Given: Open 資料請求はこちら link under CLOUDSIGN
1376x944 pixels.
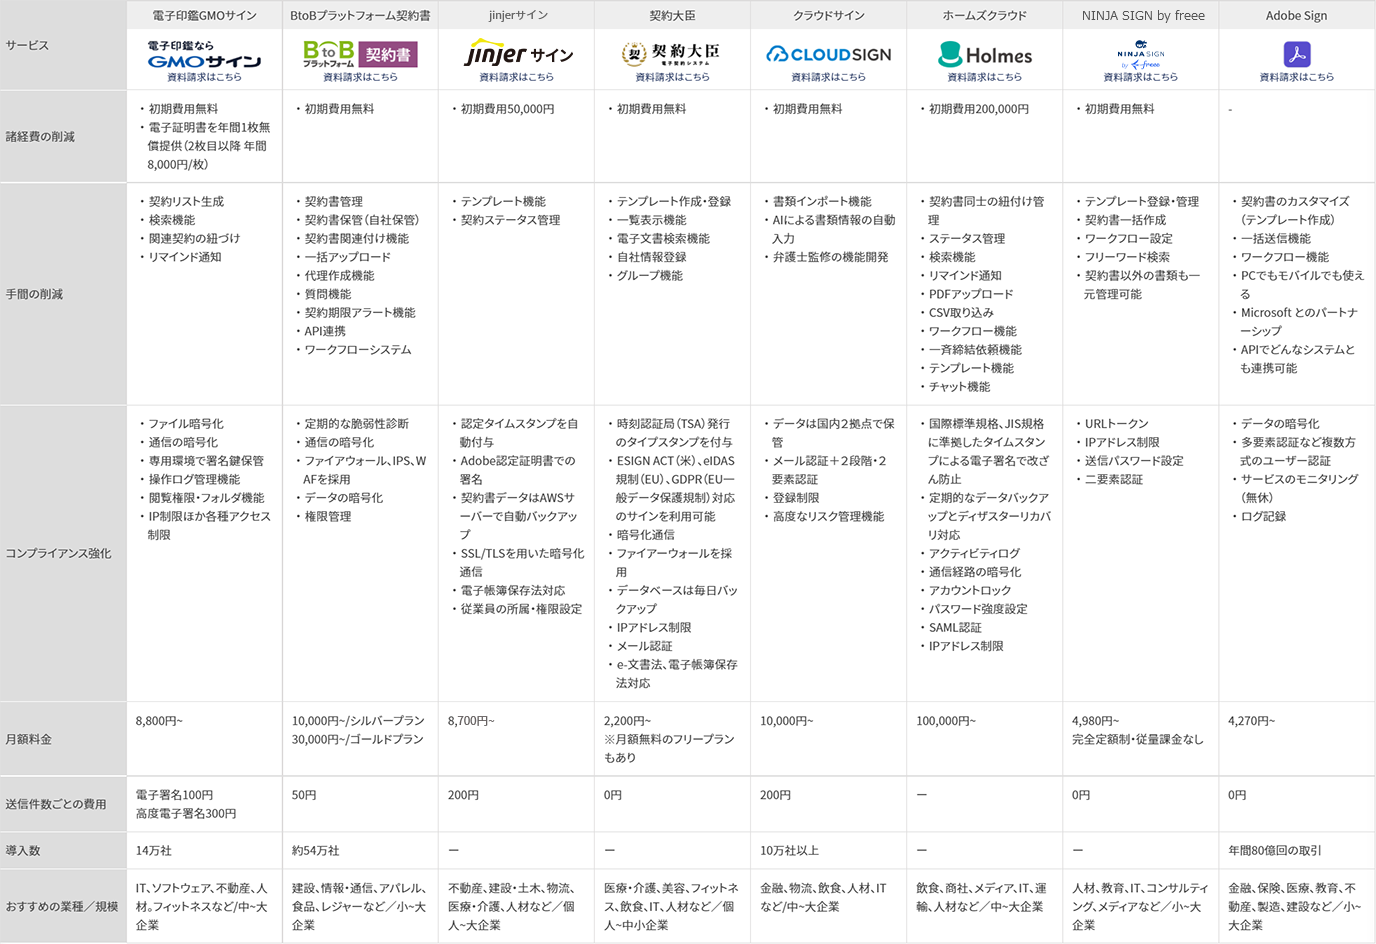Looking at the screenshot, I should tap(828, 77).
